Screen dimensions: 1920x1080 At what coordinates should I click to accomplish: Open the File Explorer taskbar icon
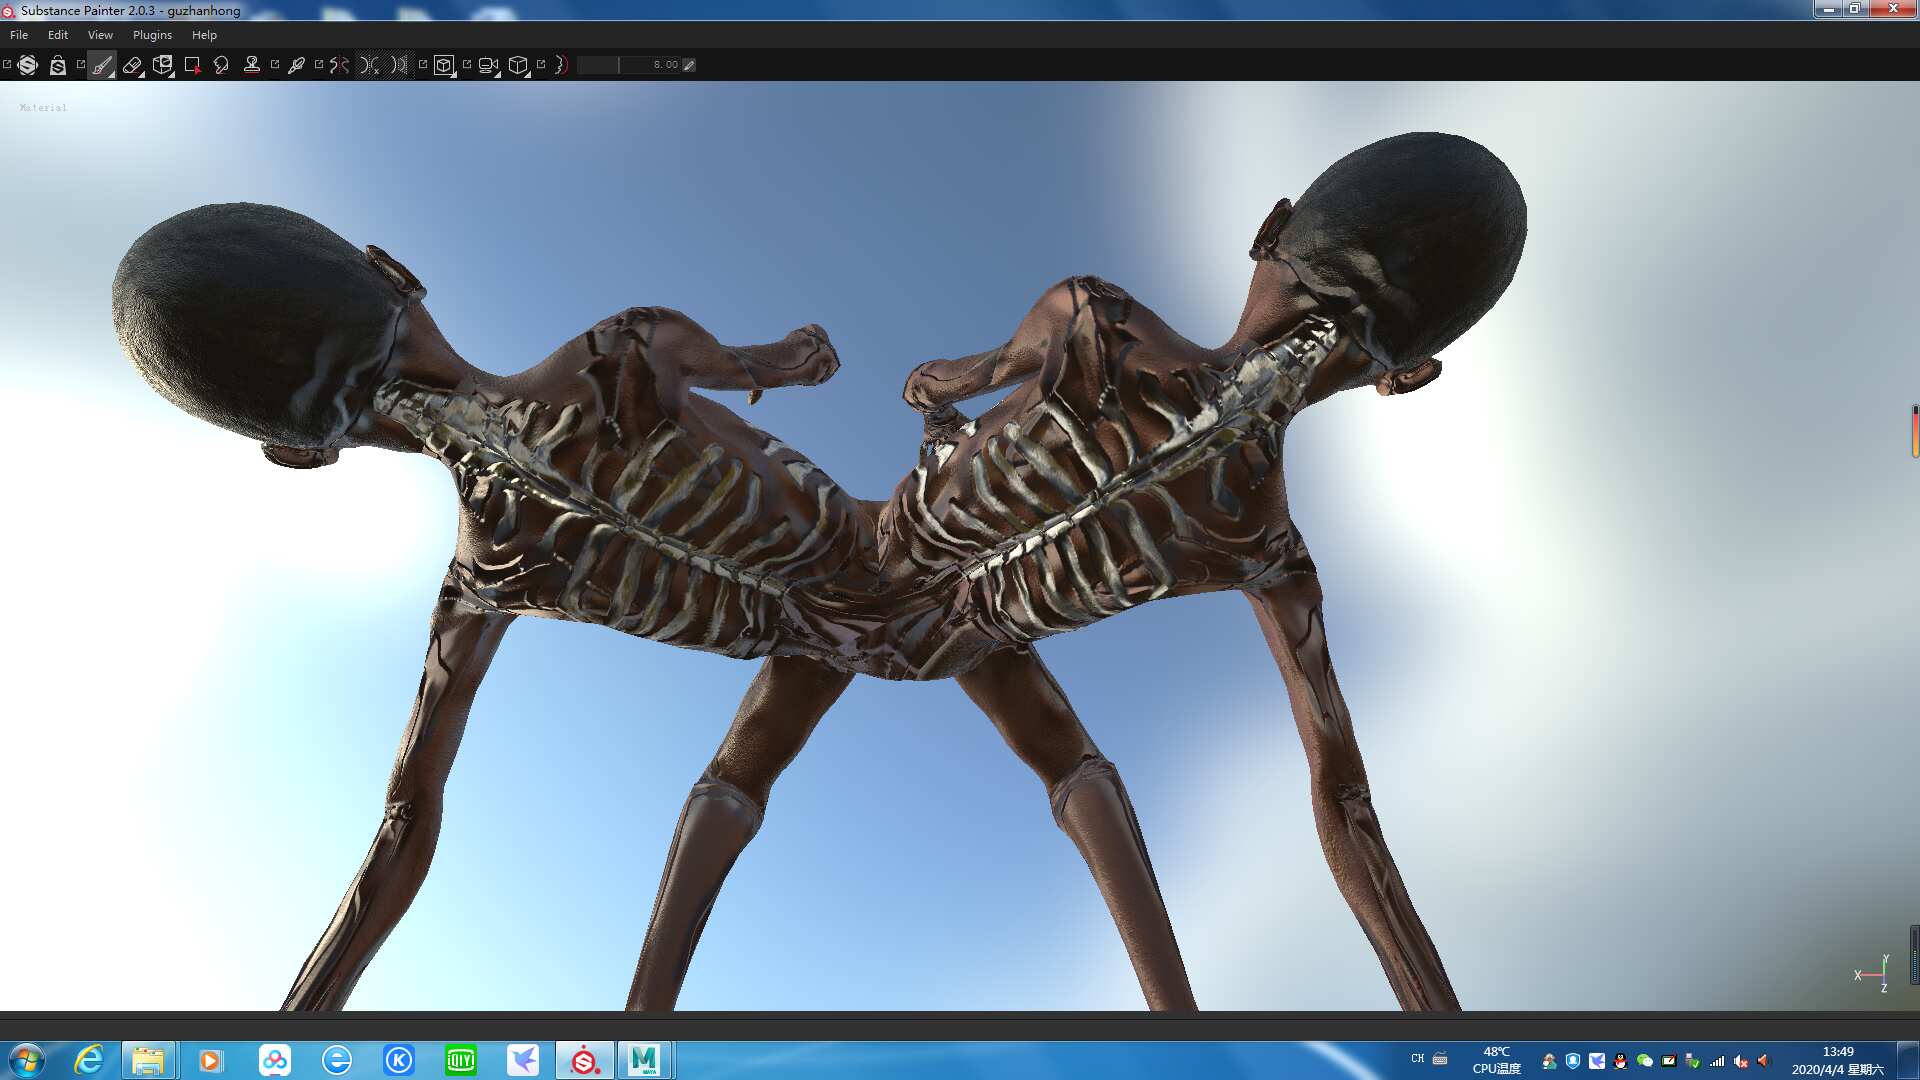[x=148, y=1060]
